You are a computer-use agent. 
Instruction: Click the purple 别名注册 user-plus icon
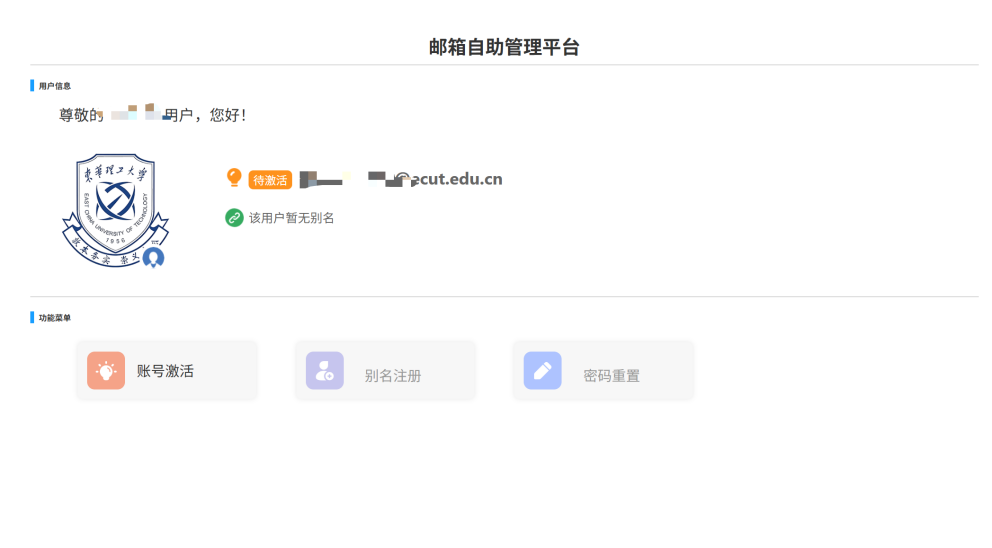(x=325, y=370)
